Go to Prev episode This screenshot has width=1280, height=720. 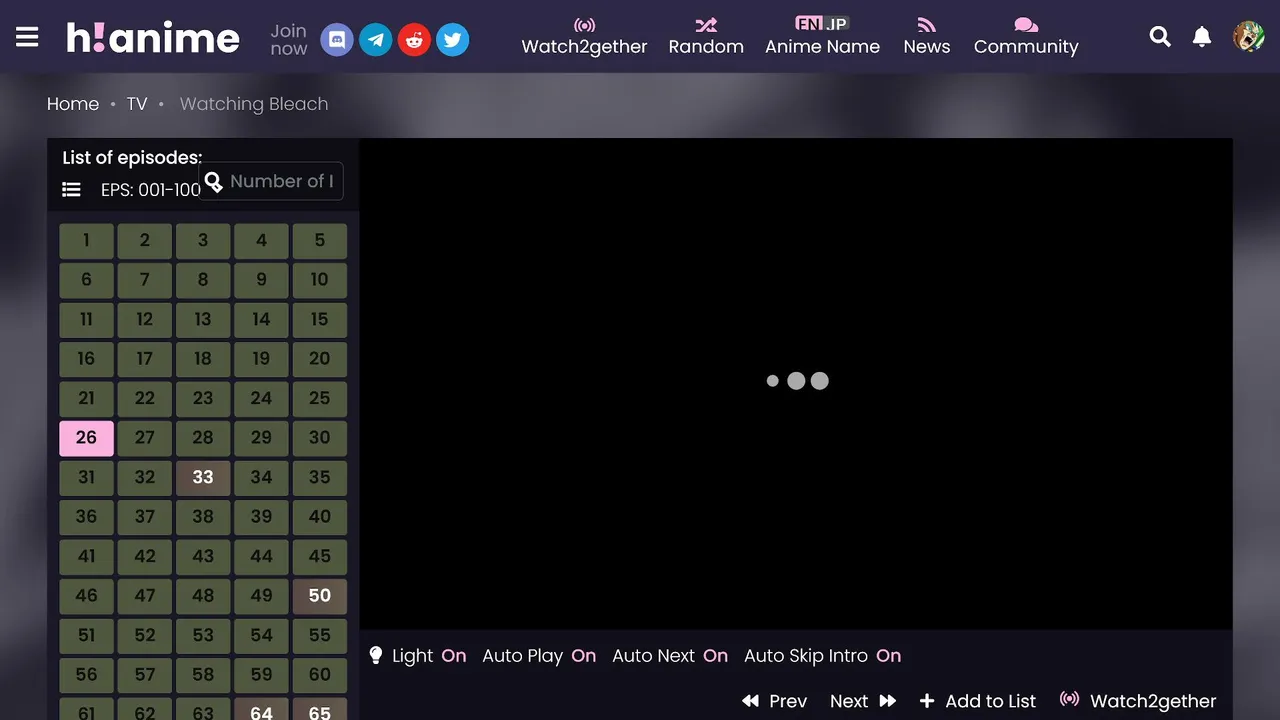point(774,701)
